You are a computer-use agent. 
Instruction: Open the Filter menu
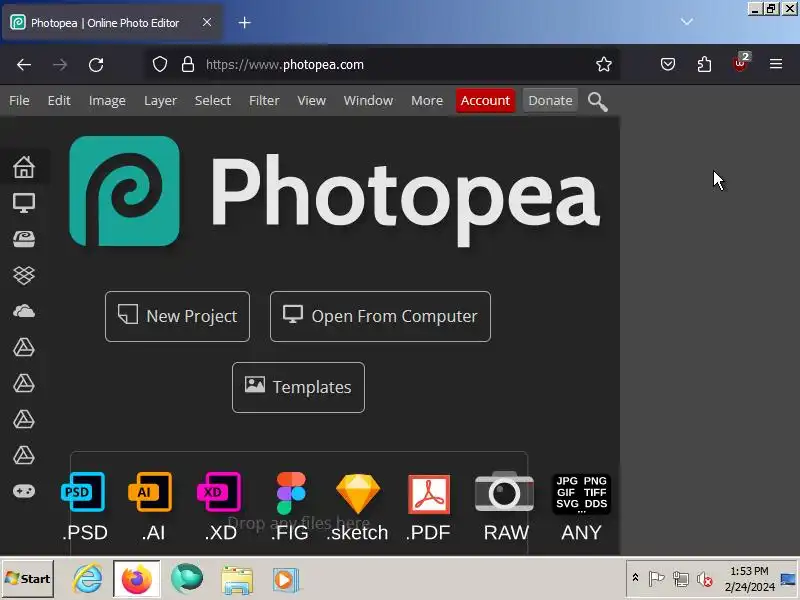[x=264, y=101]
